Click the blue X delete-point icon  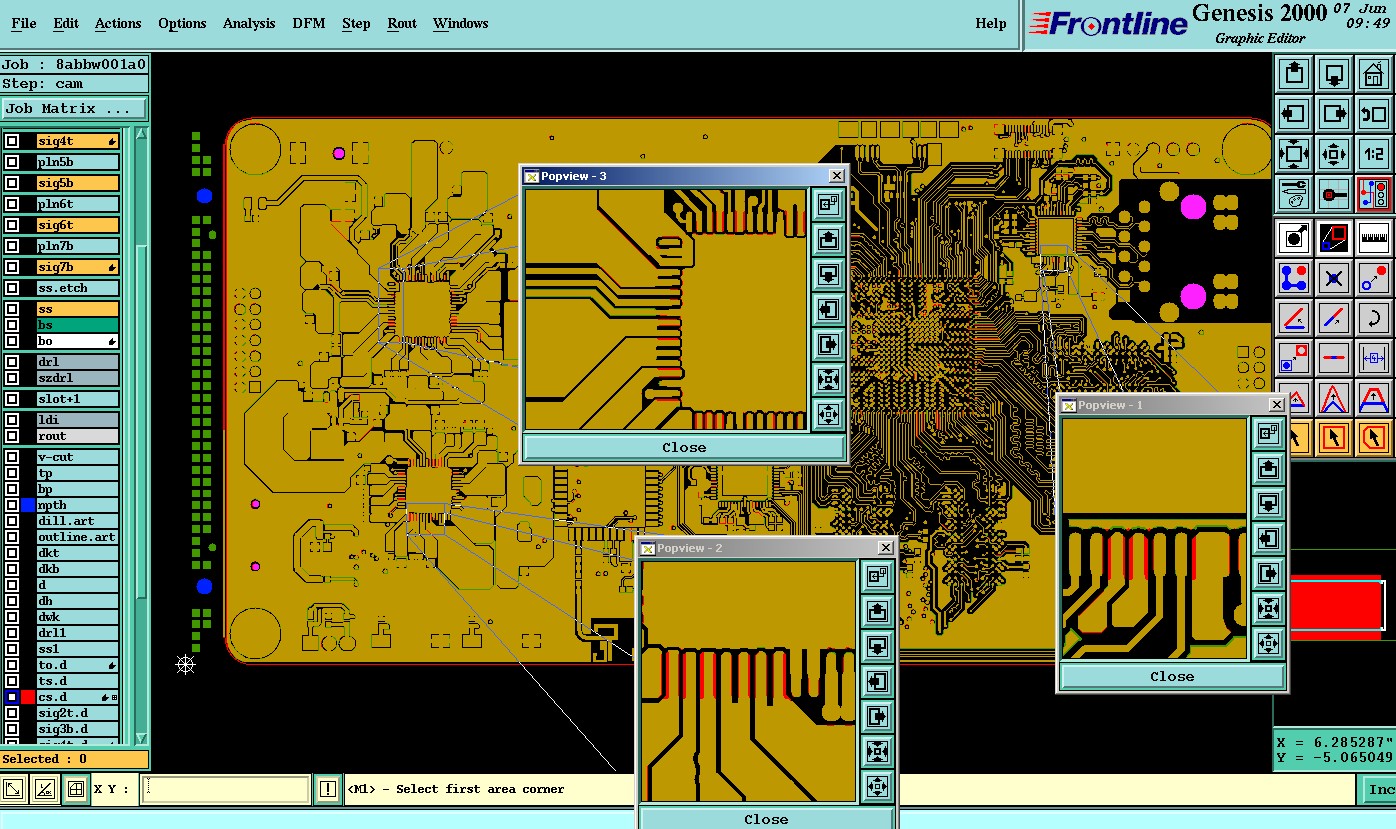(1334, 278)
